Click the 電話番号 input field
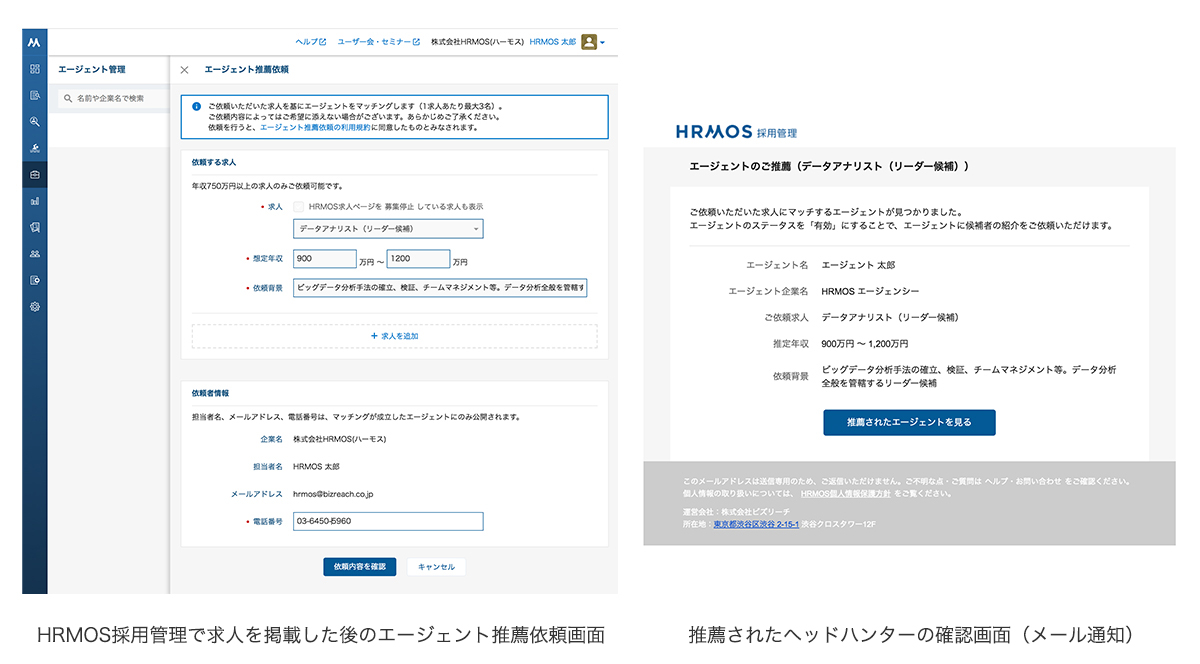 [x=387, y=521]
